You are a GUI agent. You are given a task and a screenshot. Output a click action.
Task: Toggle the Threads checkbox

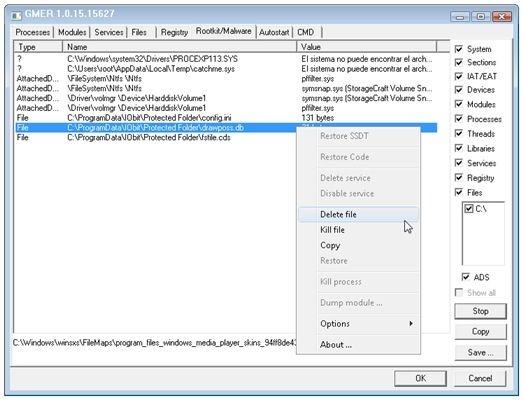(x=459, y=133)
